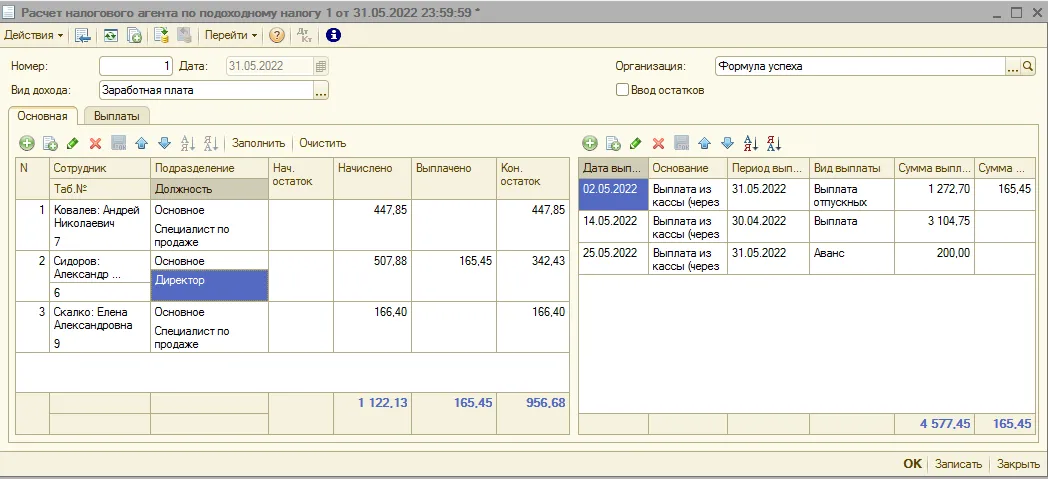Click finish editing icon in employees toolbar
This screenshot has width=1048, height=479.
(118, 143)
